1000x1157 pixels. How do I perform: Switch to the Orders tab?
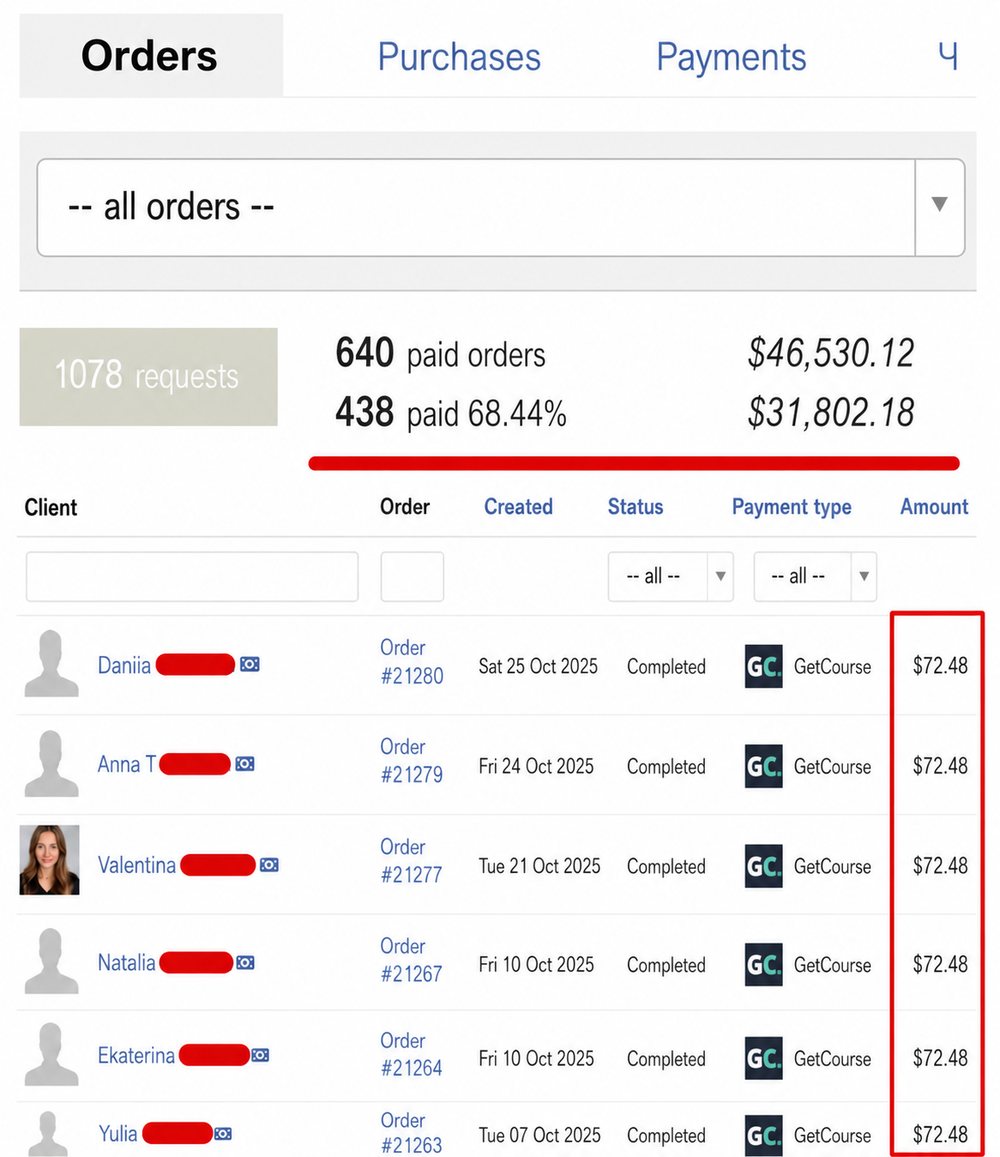tap(151, 55)
